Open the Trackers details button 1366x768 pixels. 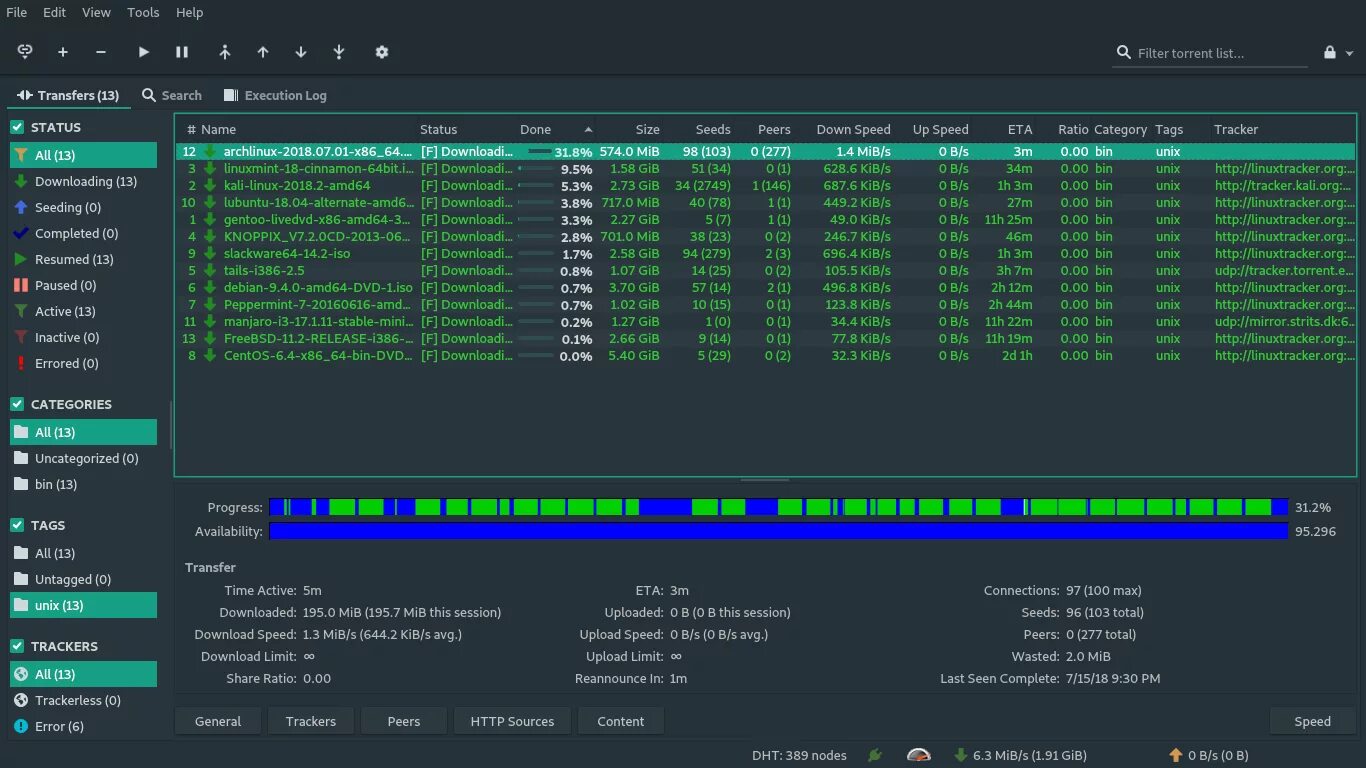click(310, 721)
